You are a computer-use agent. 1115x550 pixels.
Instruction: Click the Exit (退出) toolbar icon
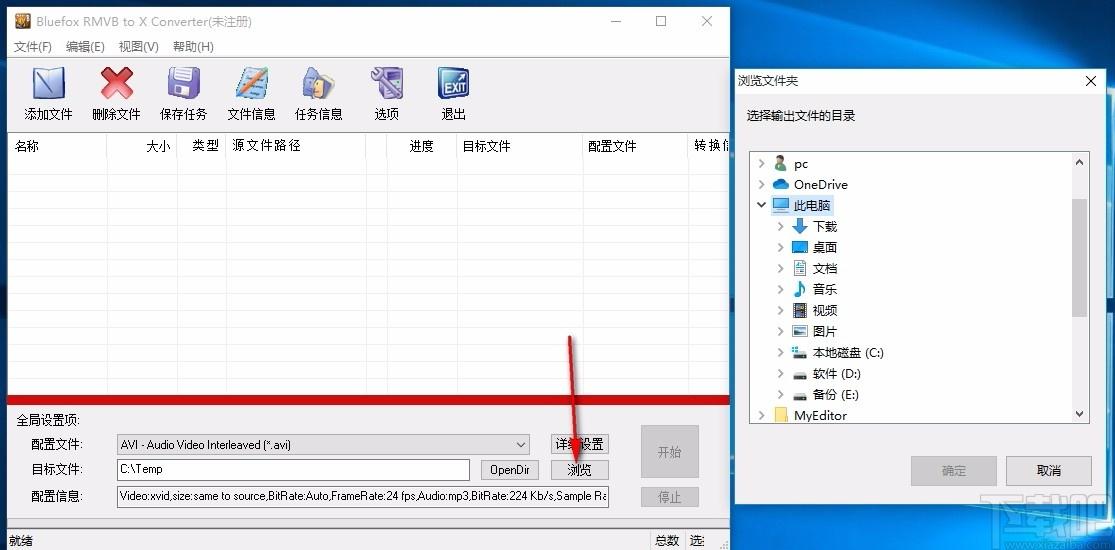(454, 84)
